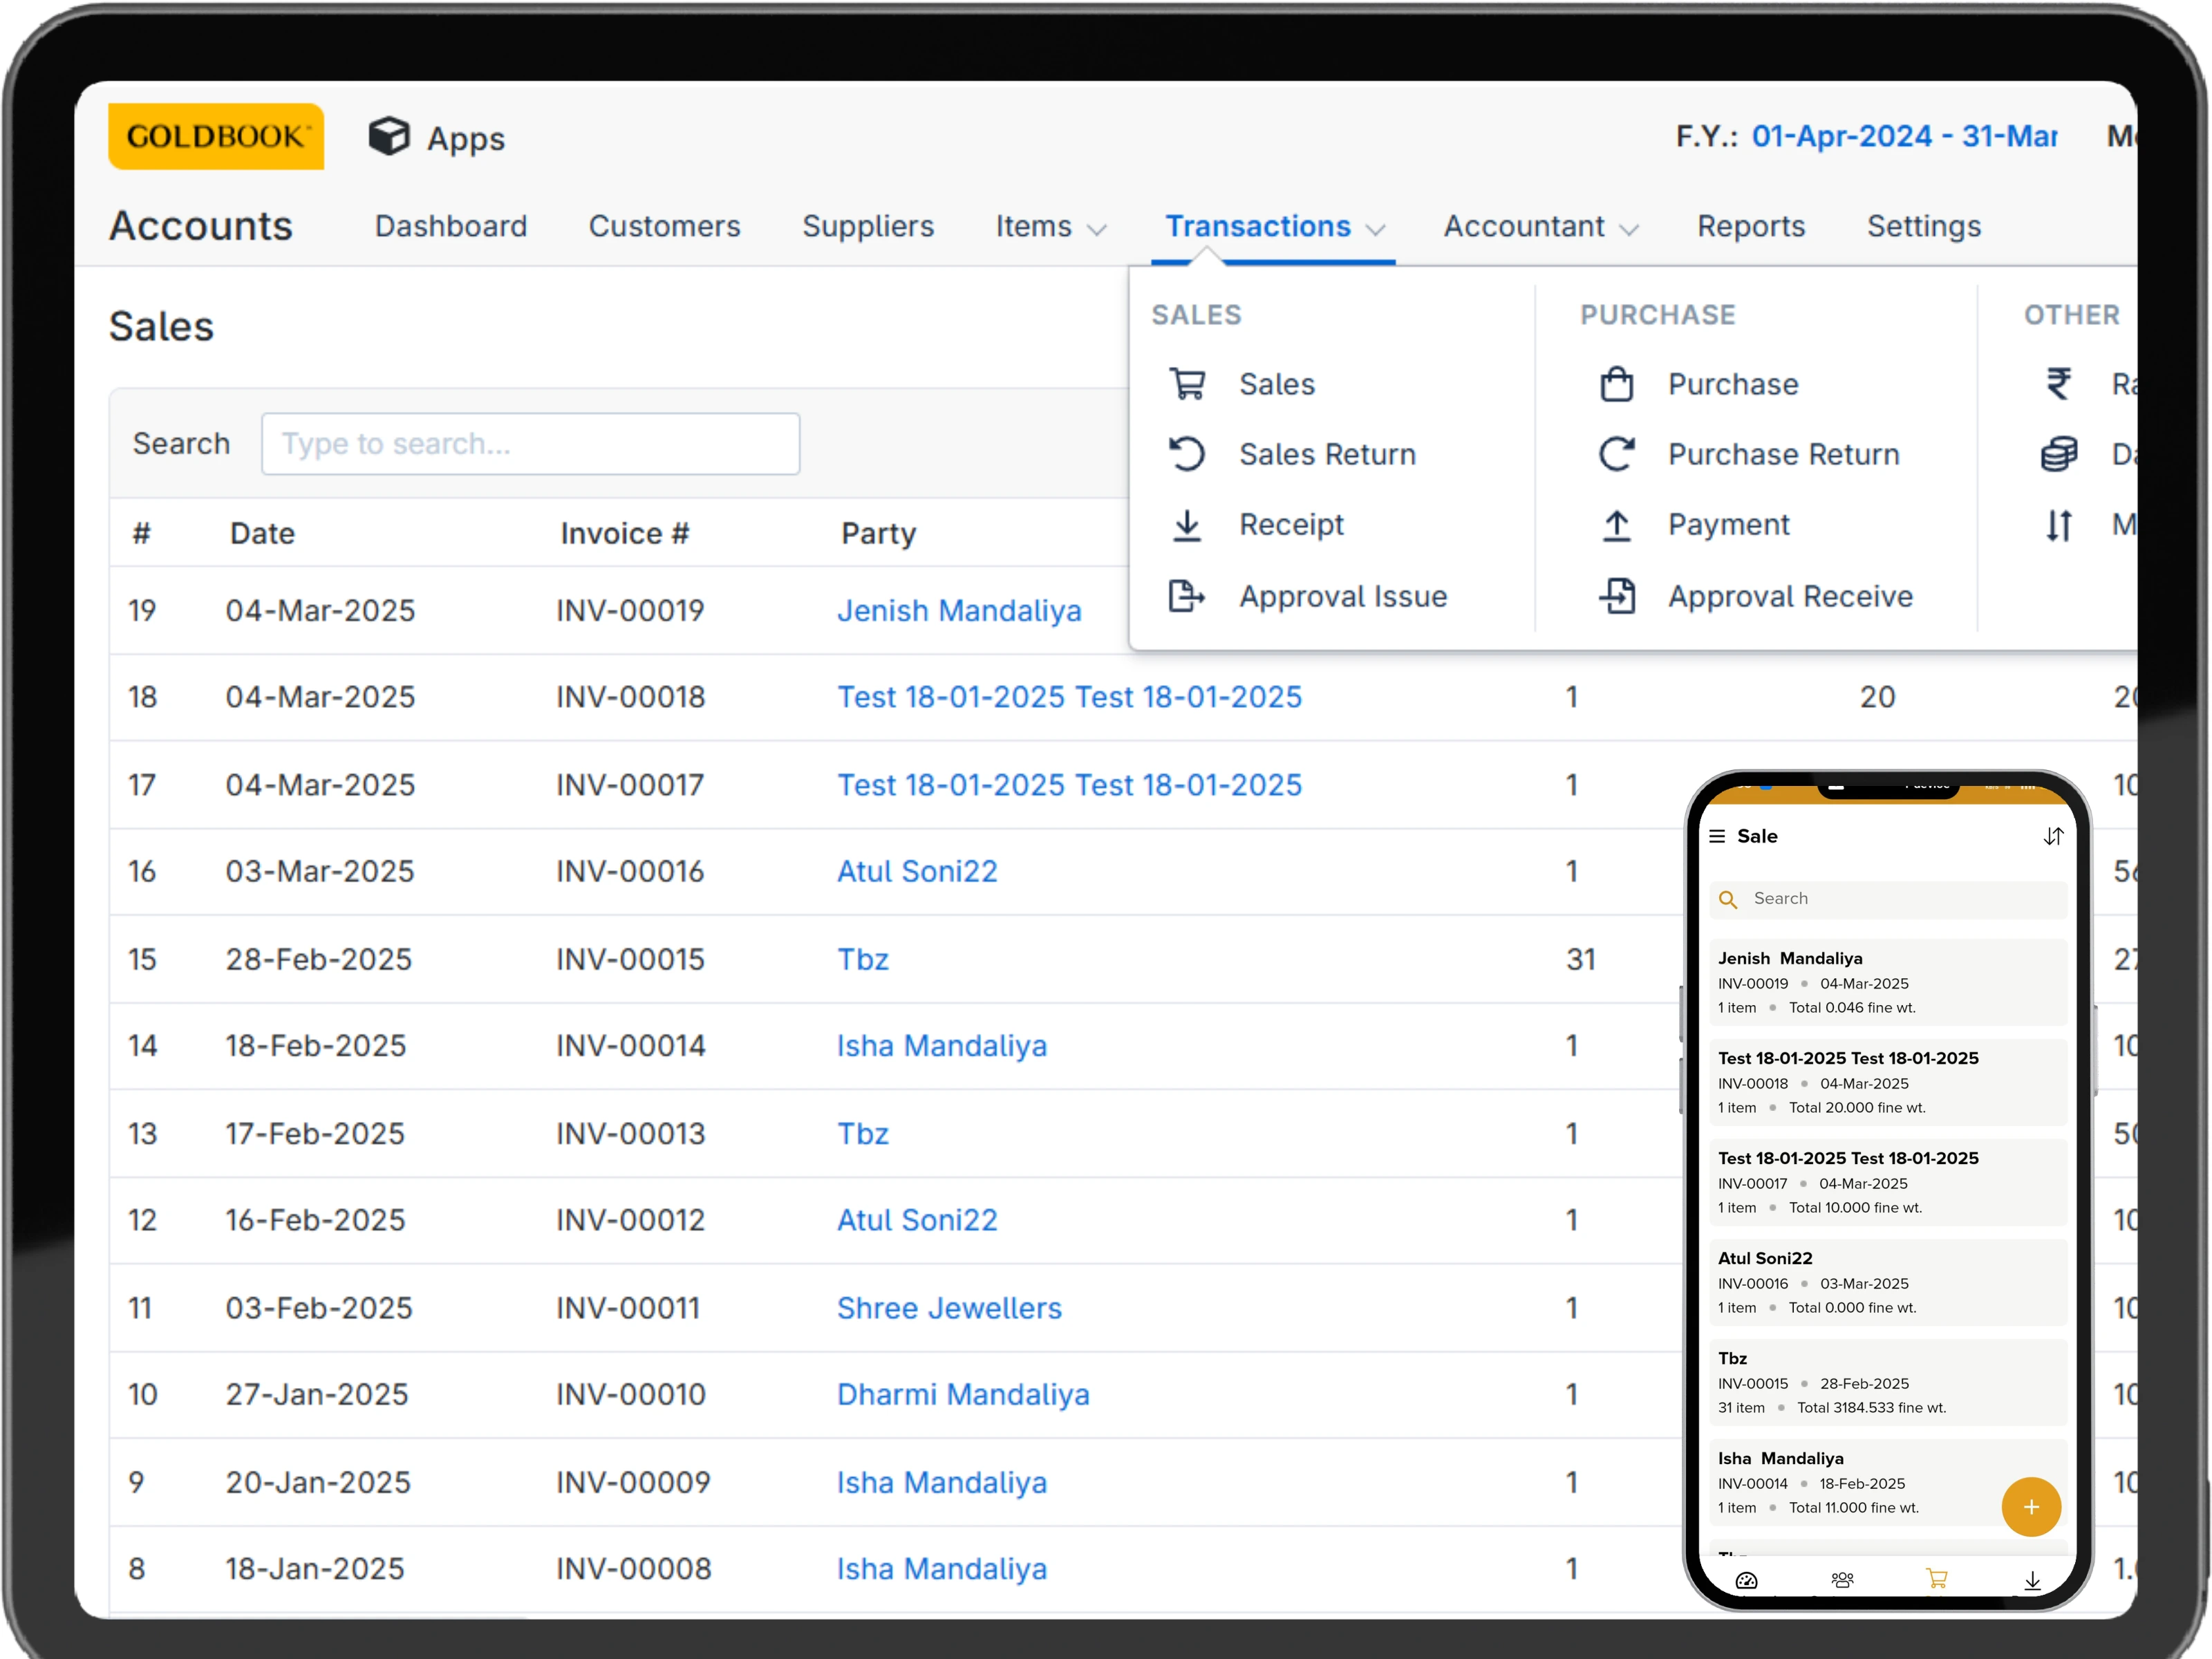
Task: Click the Sales Return circular arrow icon
Action: click(x=1187, y=454)
